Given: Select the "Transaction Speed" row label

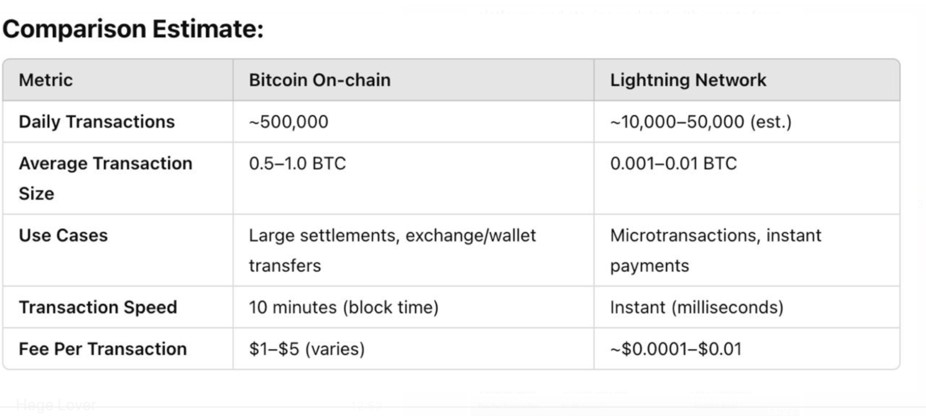Looking at the screenshot, I should click(x=98, y=307).
